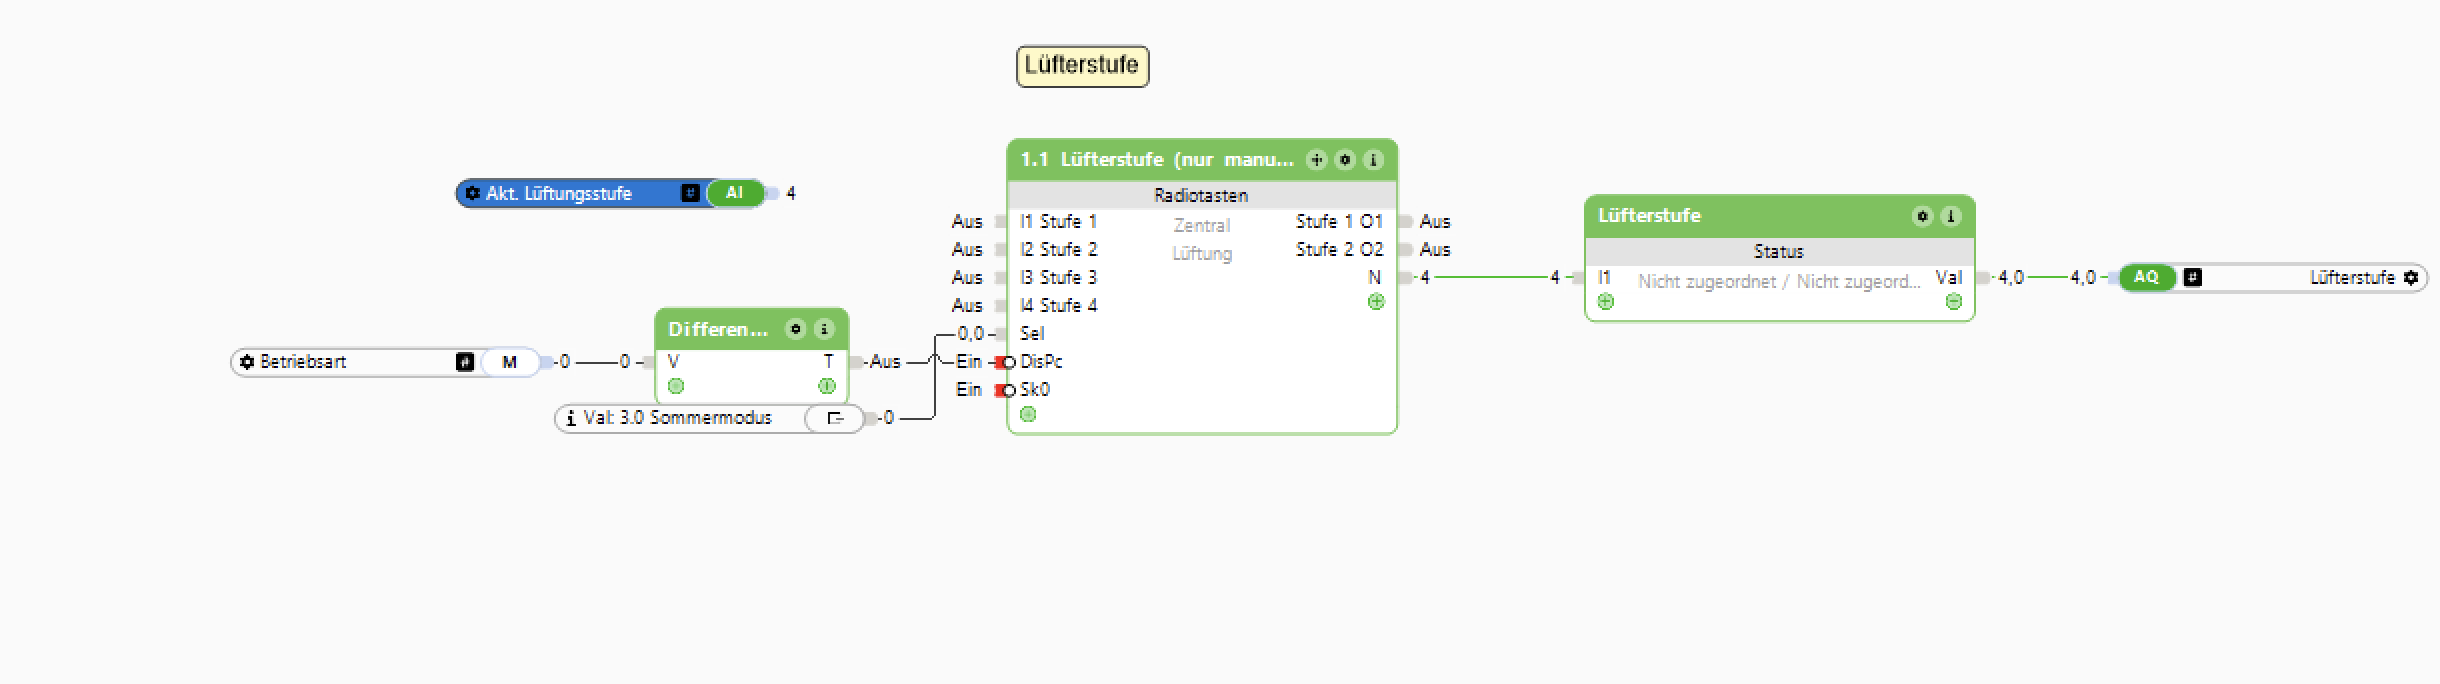Click info icon on Val: 3.0 Sommermodus
2440x684 pixels.
click(x=571, y=418)
